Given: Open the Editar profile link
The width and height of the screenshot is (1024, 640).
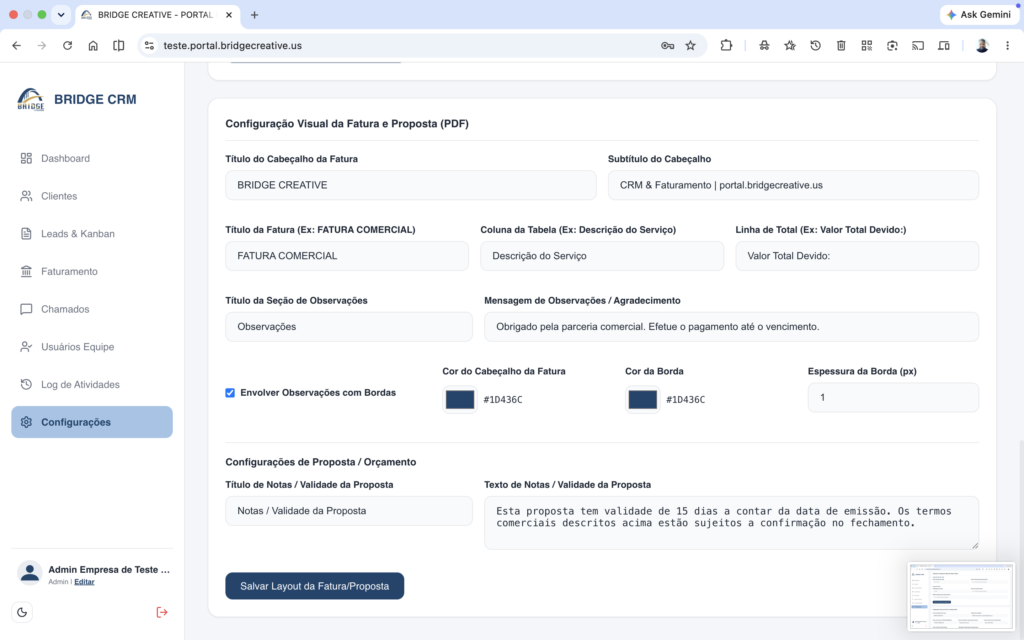Looking at the screenshot, I should pos(84,582).
